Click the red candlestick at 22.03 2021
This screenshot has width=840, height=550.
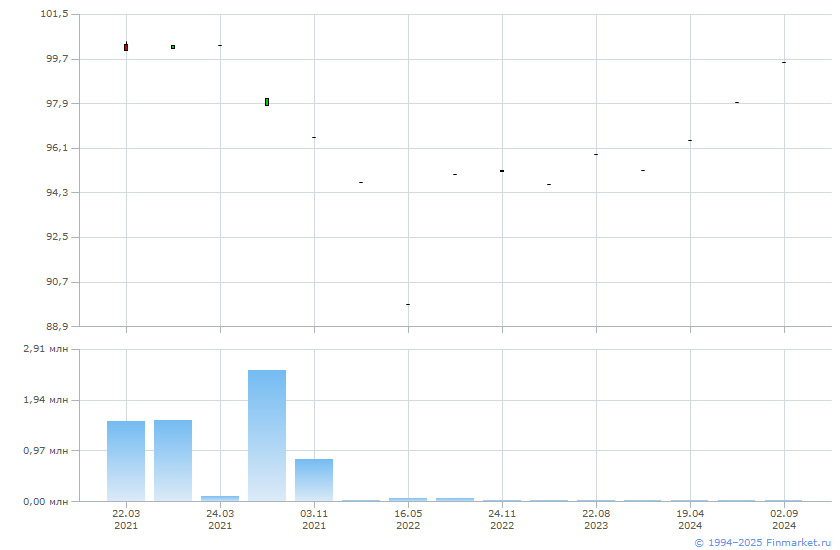point(126,47)
